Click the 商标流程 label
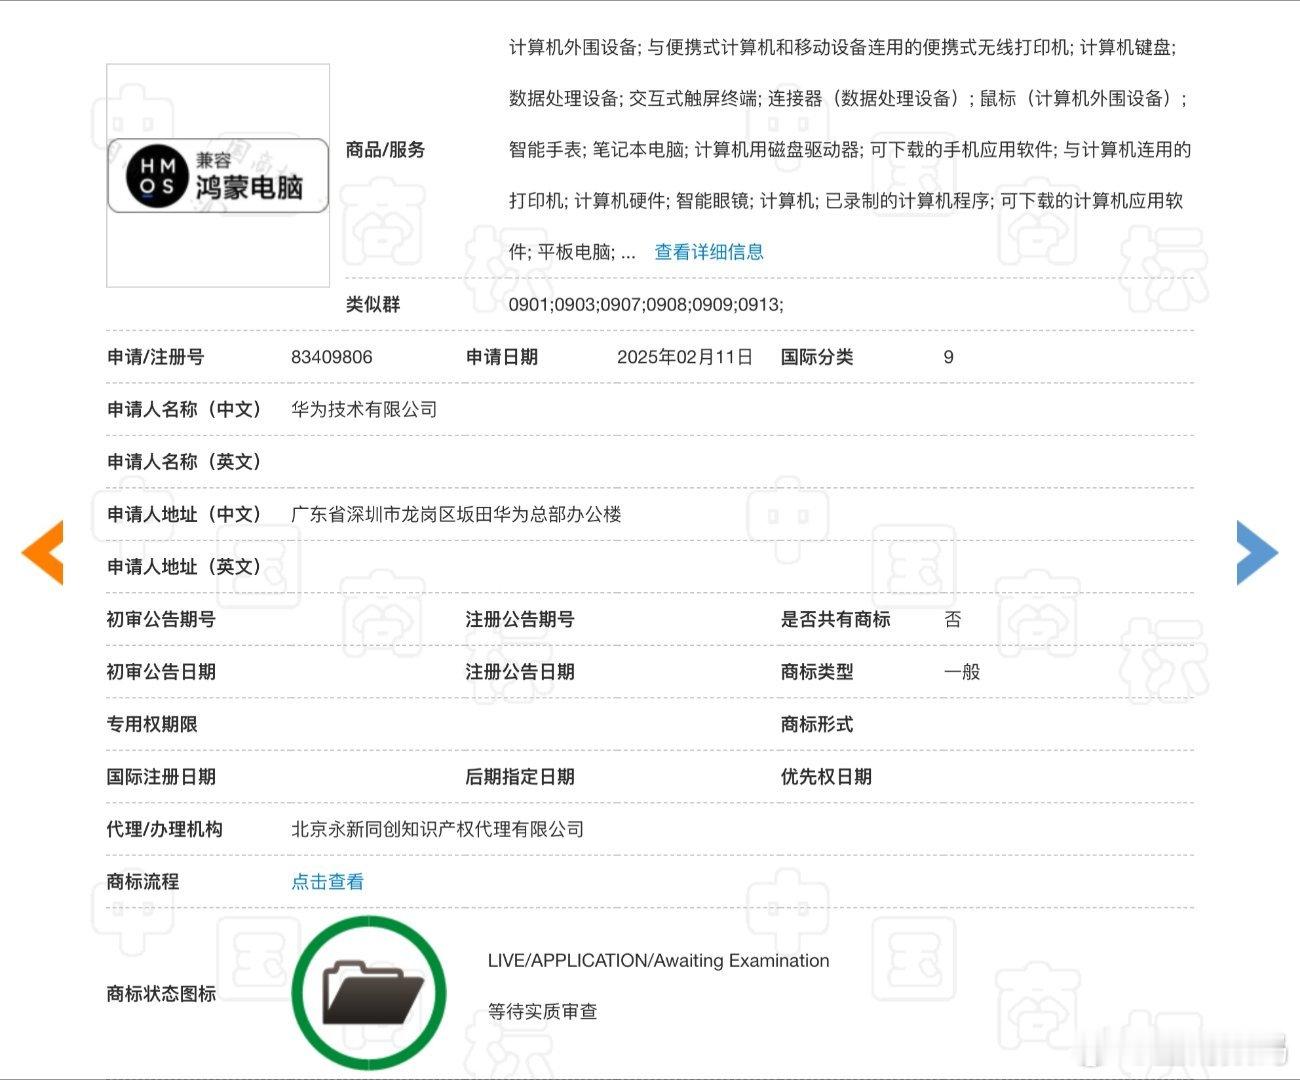 tap(143, 882)
